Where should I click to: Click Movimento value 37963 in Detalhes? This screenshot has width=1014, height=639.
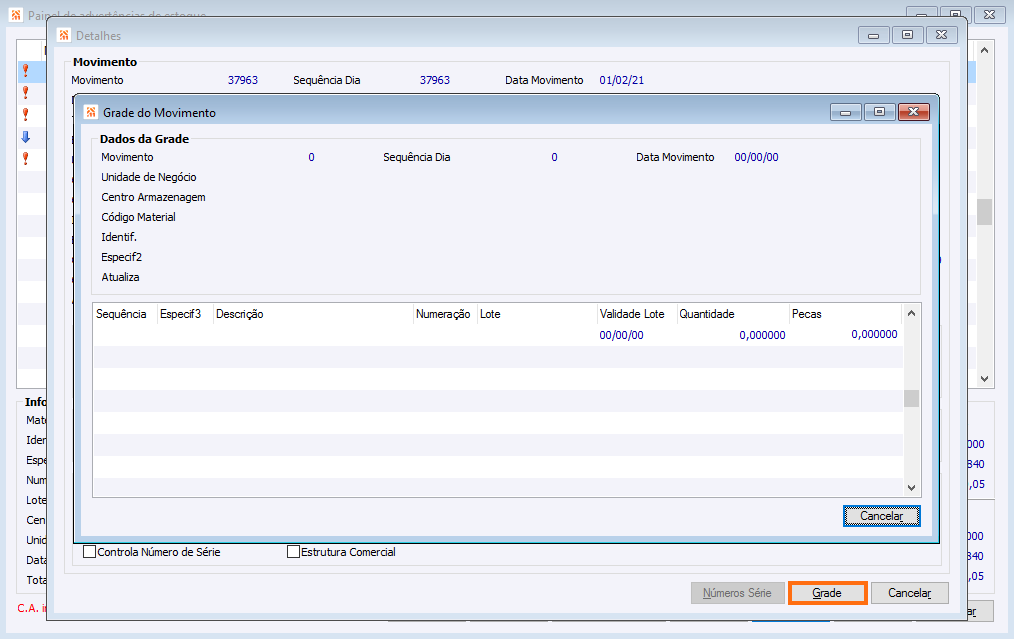(x=243, y=80)
